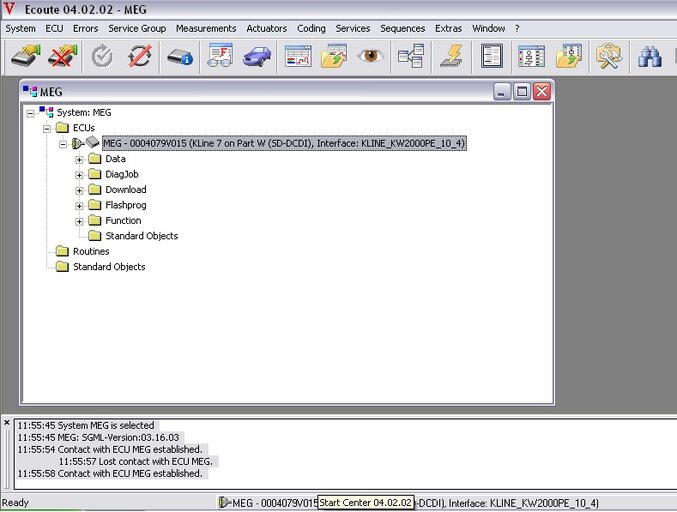Open the Actuators menu

point(266,28)
